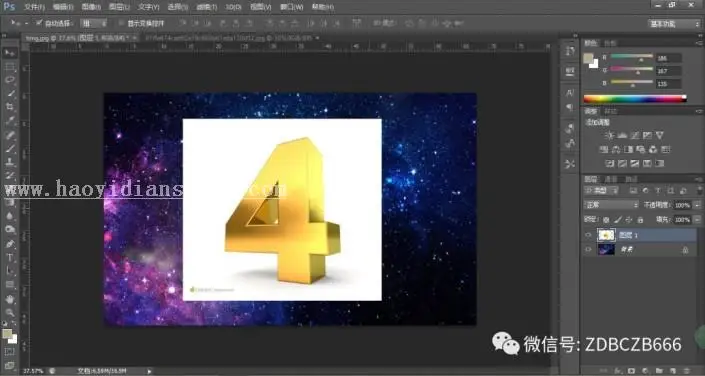Open the fill slider arrow
The image size is (705, 376).
click(x=697, y=220)
